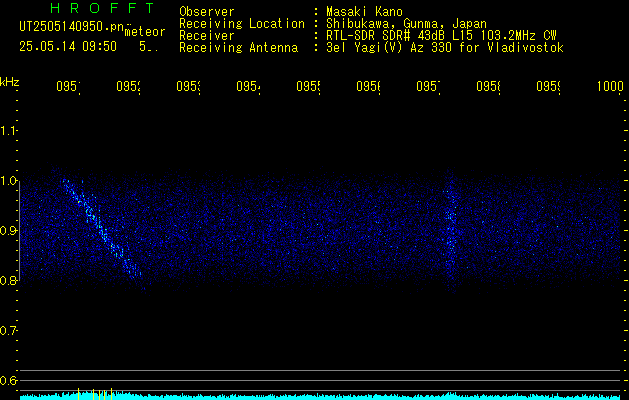The width and height of the screenshot is (629, 400).
Task: Click the 0.7 frequency axis label
Action: click(x=8, y=331)
